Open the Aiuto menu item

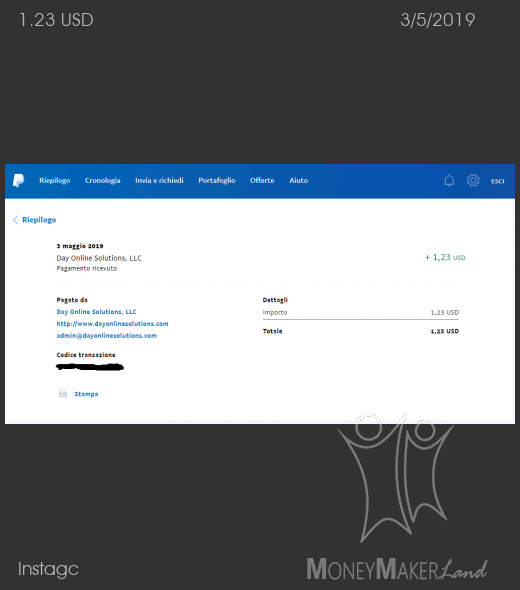pyautogui.click(x=298, y=181)
